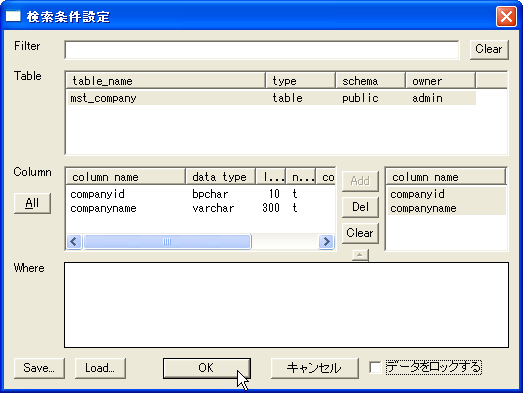Close the 検索条件設定 dialog

click(506, 16)
